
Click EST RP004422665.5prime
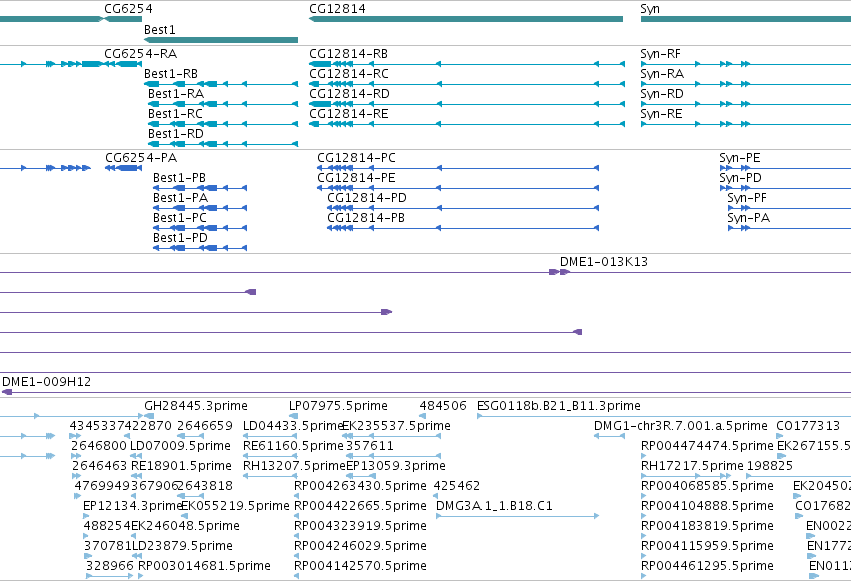[360, 506]
